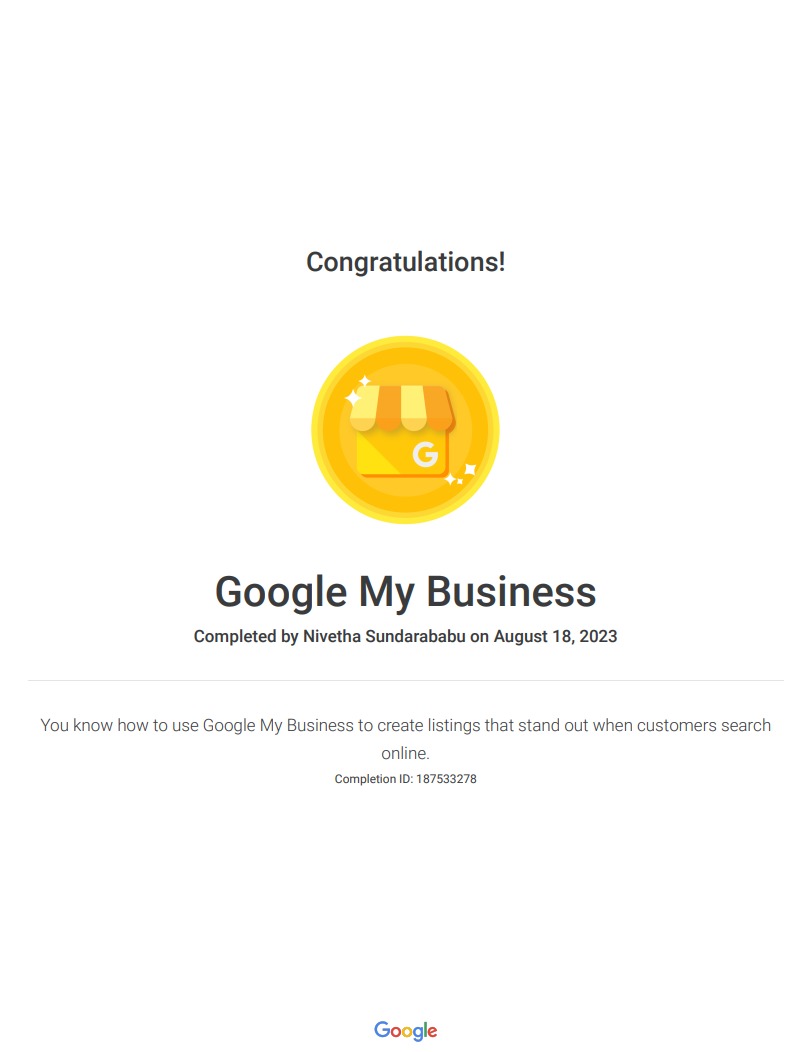Click the "Completion ID:" label
Viewport: 811px width, 1052px height.
(x=373, y=779)
